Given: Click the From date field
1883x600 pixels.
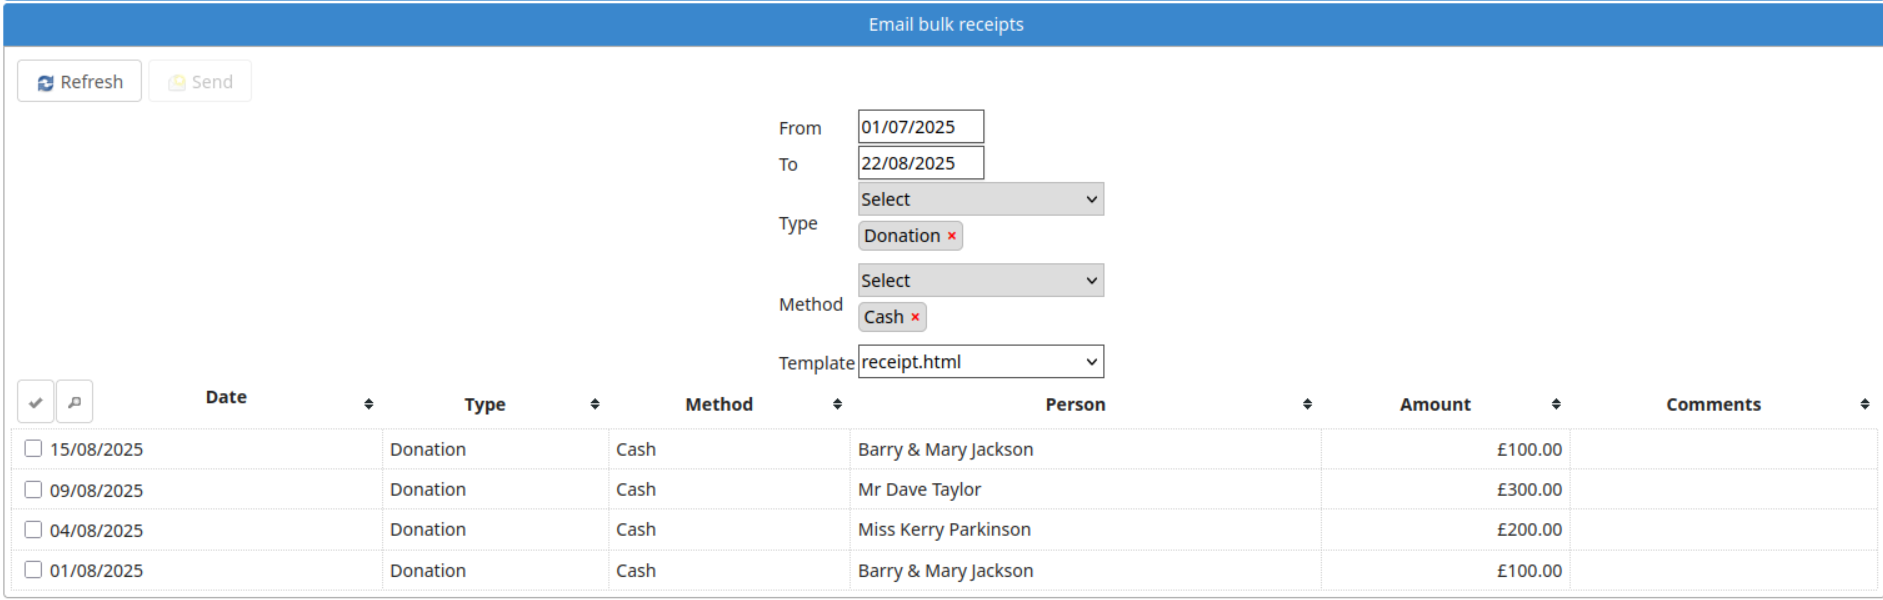Looking at the screenshot, I should click(921, 127).
